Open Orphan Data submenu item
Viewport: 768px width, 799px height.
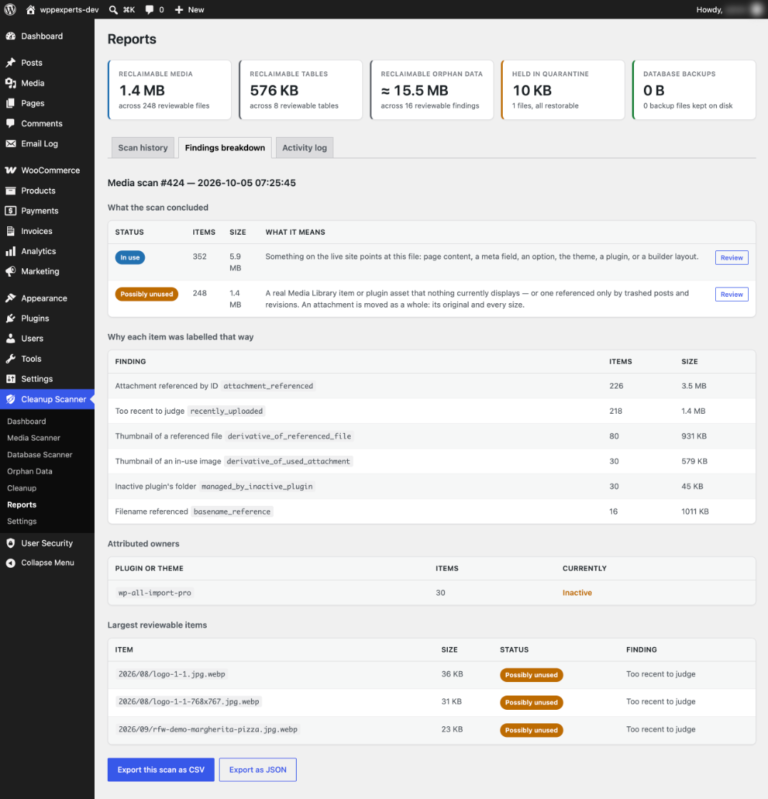point(30,471)
